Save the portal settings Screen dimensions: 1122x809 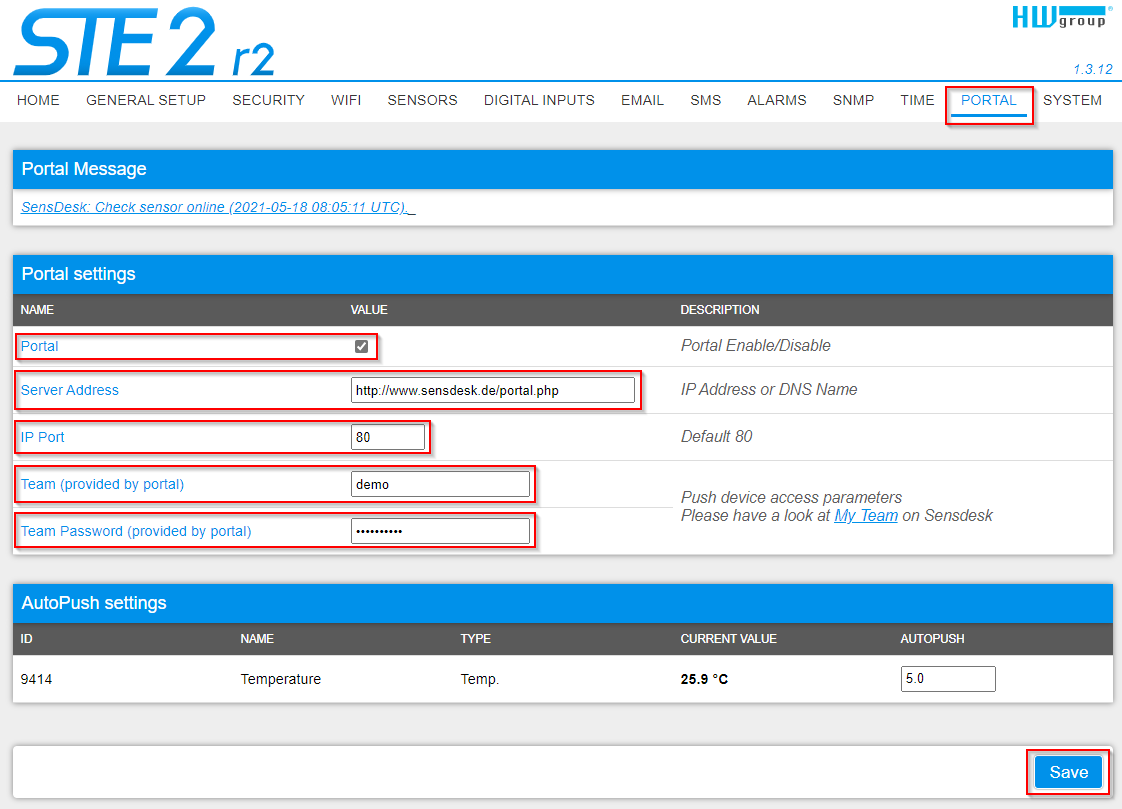pos(1068,773)
